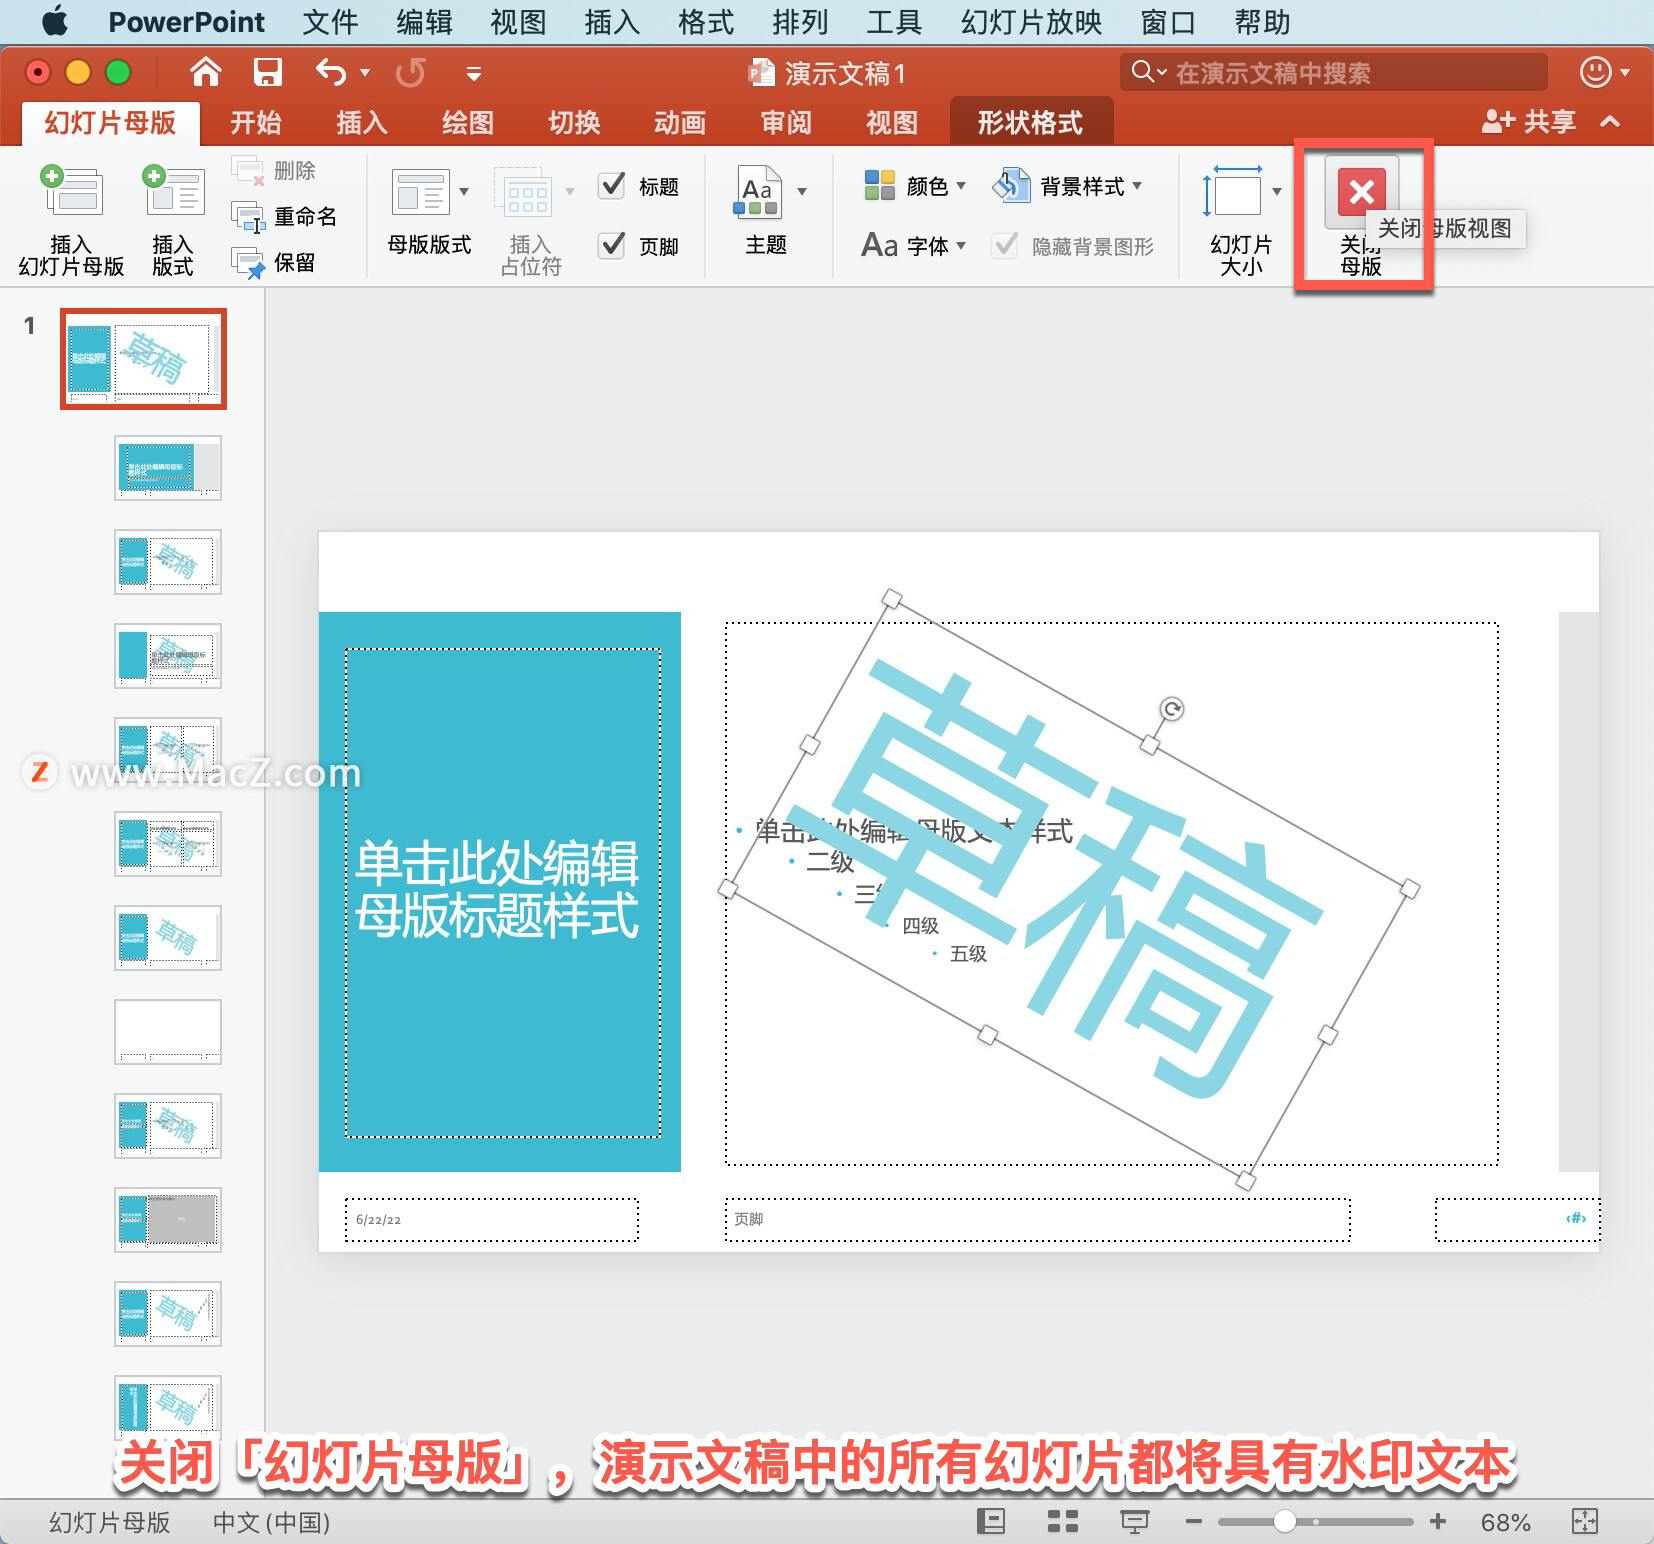Click Slide Show icon in status bar
1654x1544 pixels.
1134,1522
